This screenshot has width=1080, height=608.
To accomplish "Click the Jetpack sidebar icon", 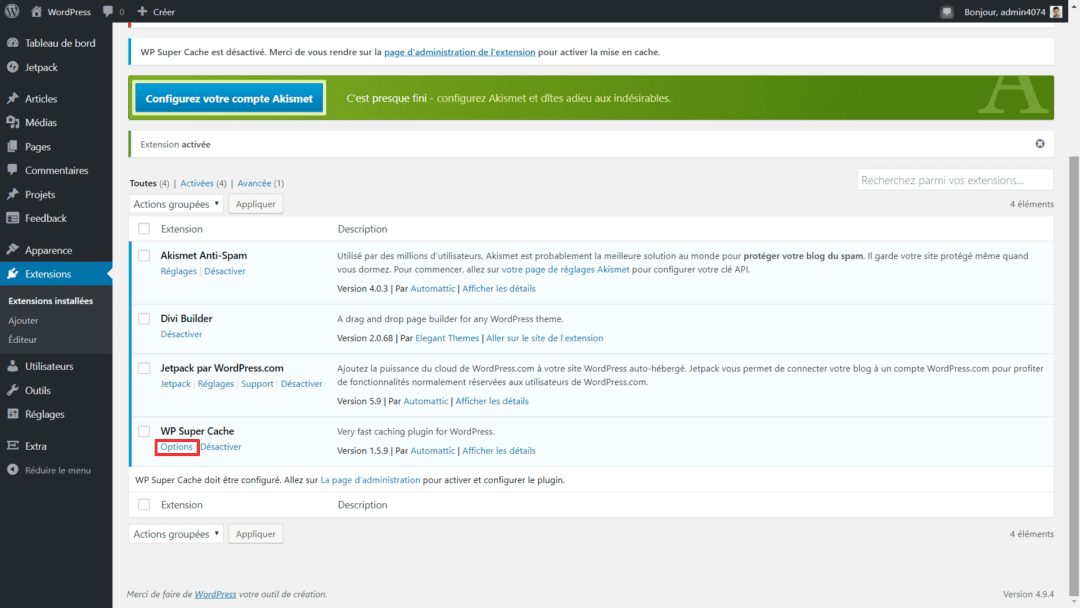I will 12,67.
